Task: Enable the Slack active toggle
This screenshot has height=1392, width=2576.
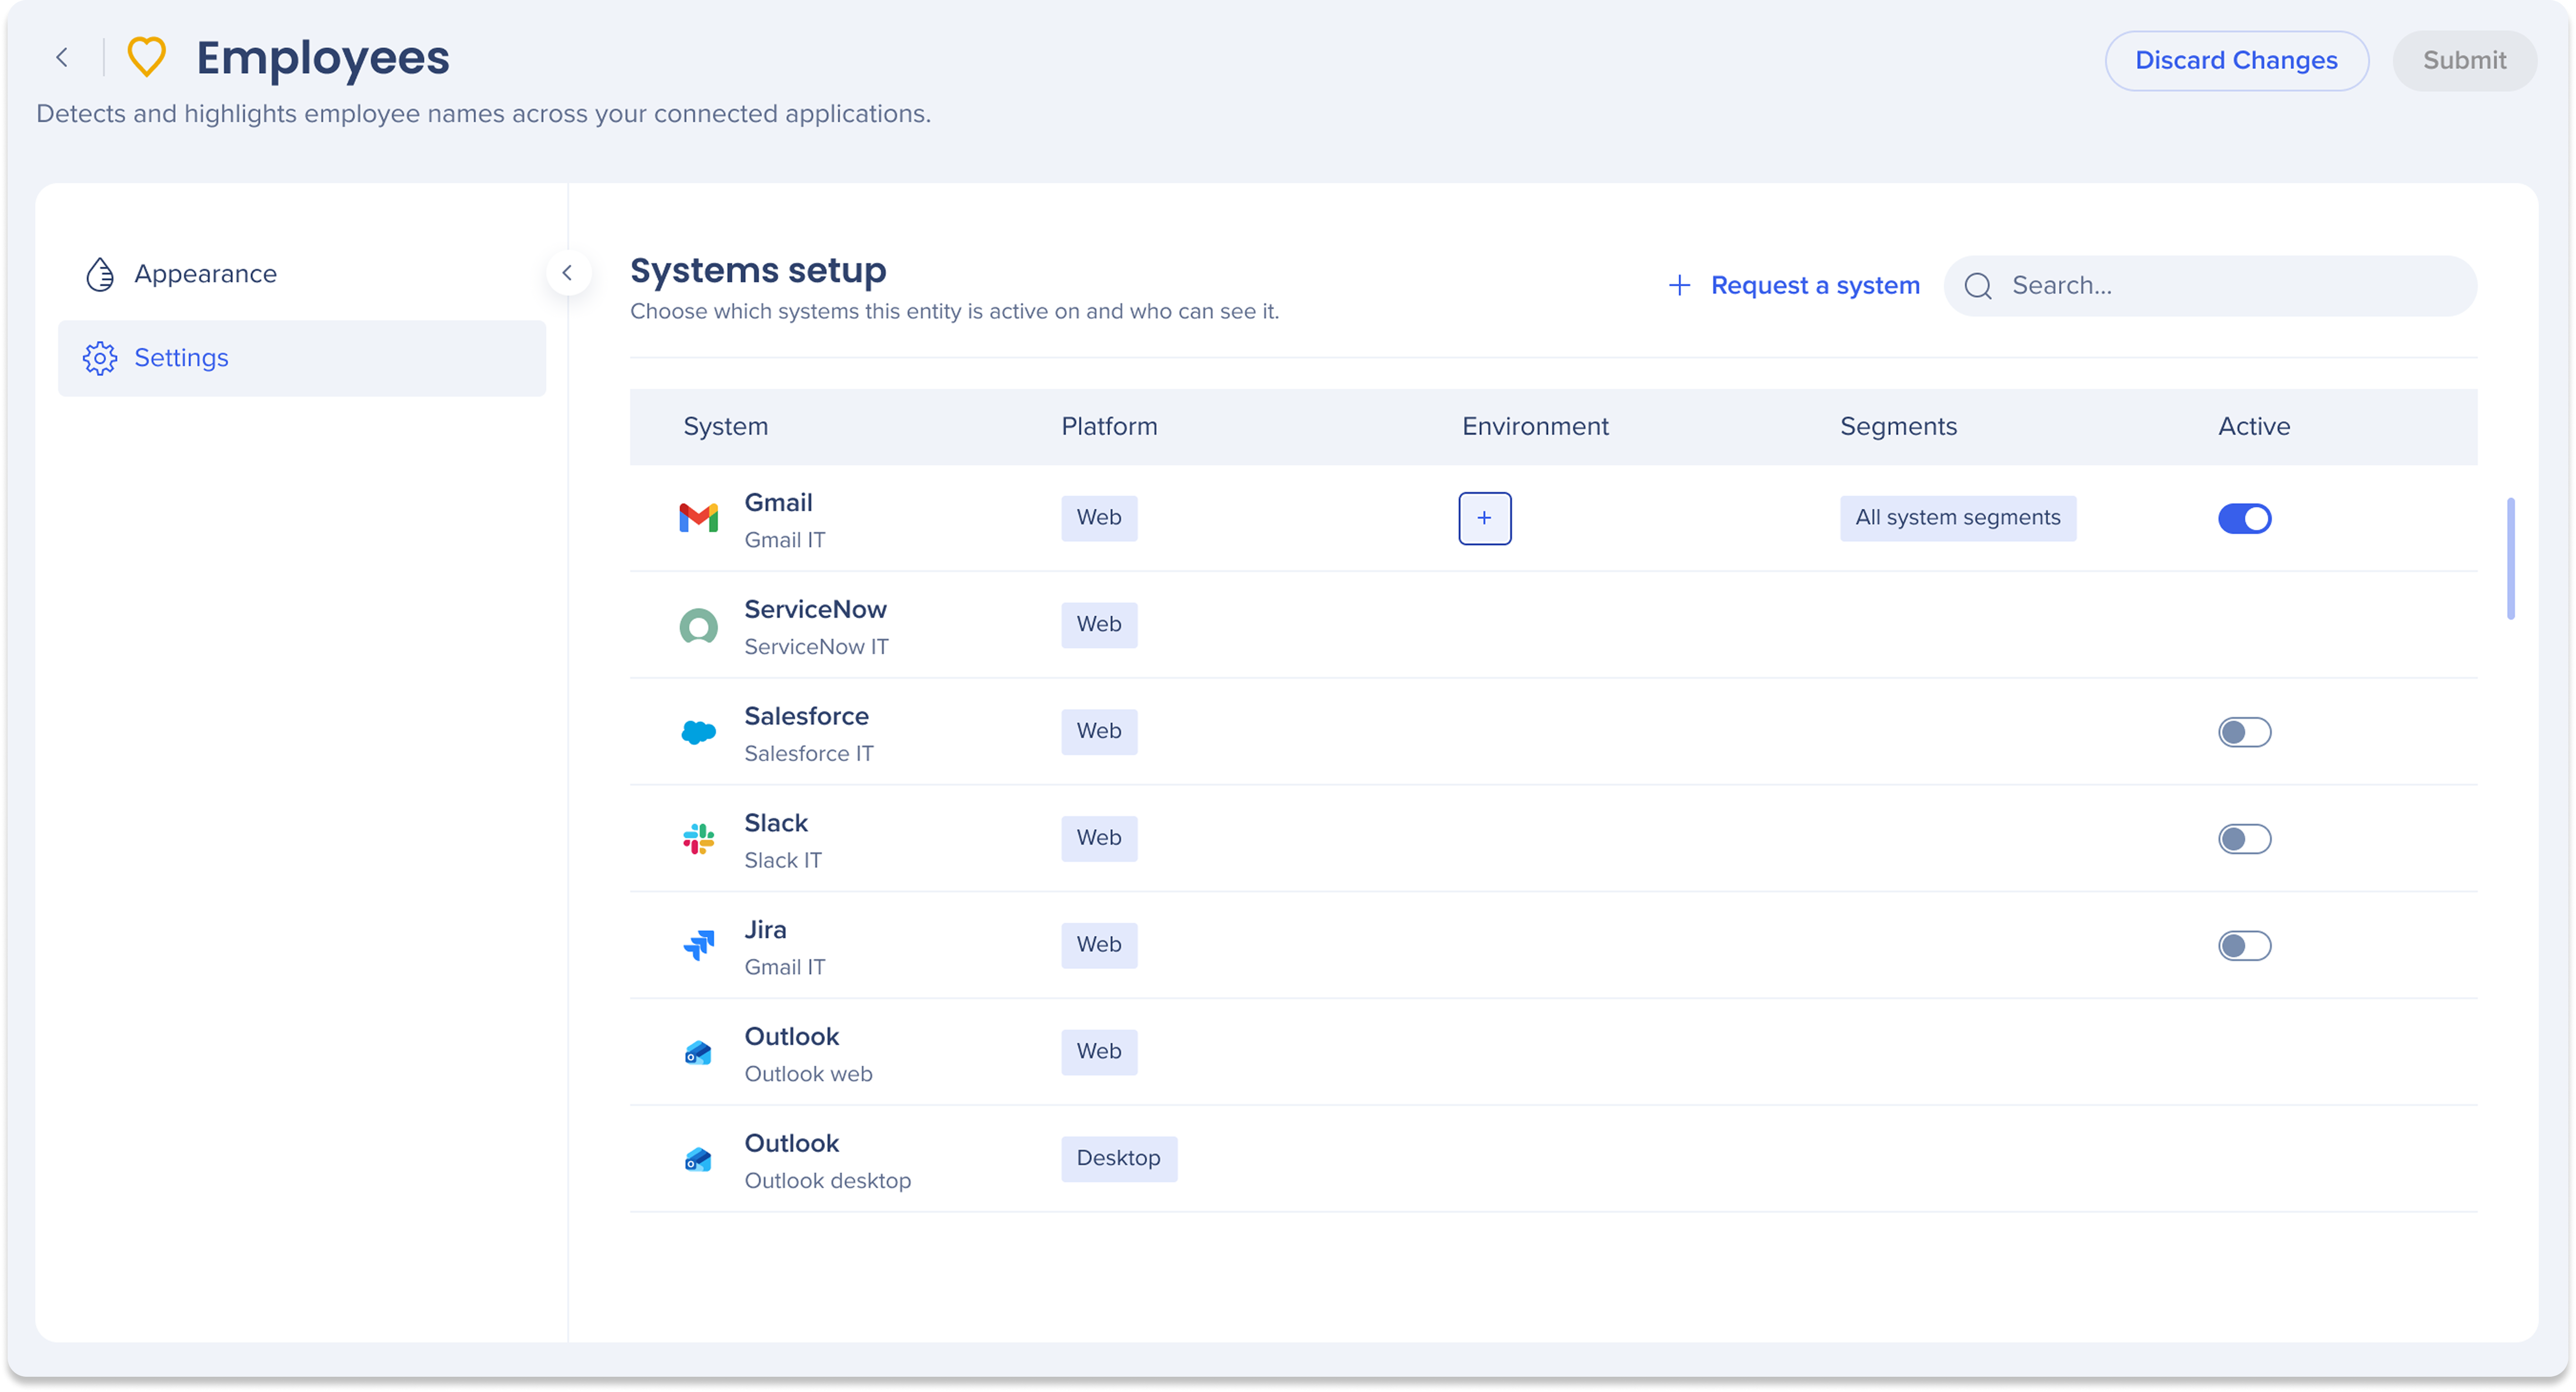Action: point(2245,839)
